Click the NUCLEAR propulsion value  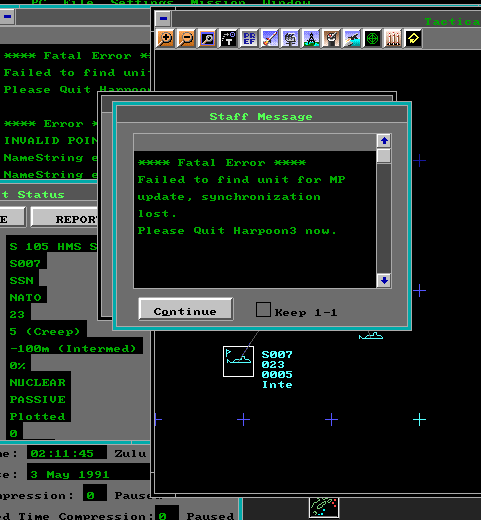39,382
